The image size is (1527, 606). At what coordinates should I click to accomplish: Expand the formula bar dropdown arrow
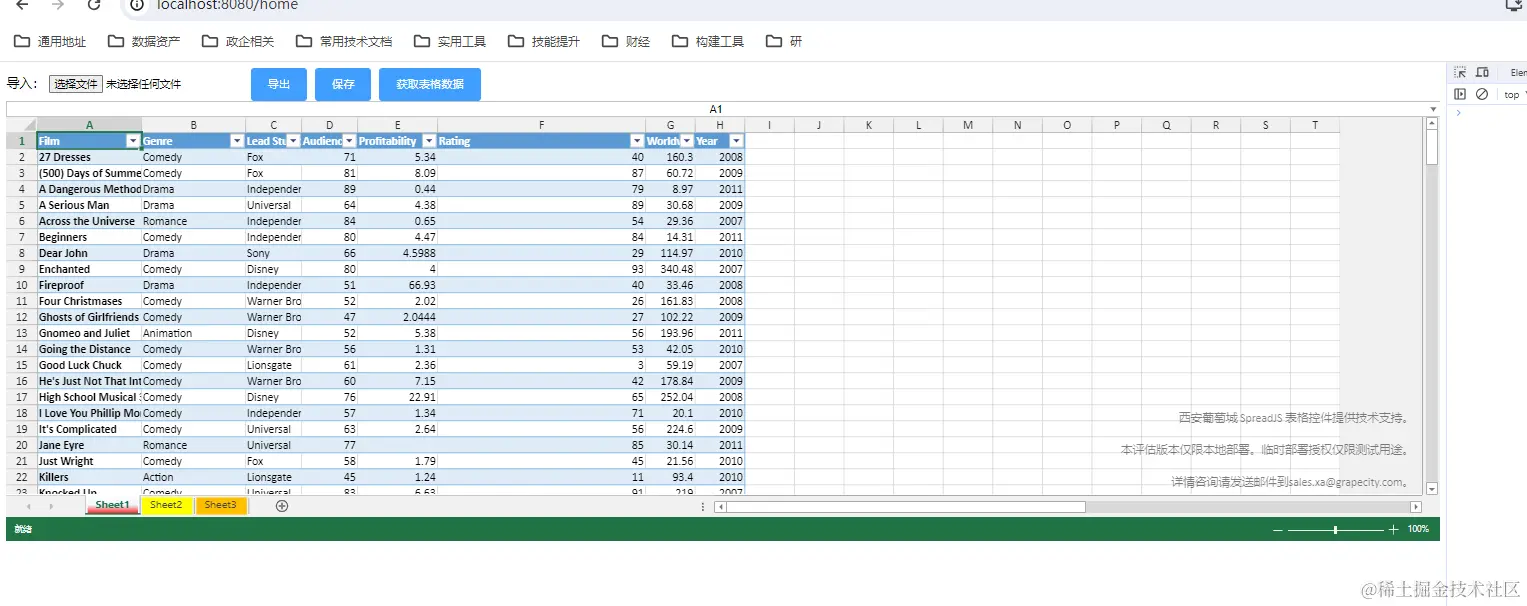(1433, 109)
